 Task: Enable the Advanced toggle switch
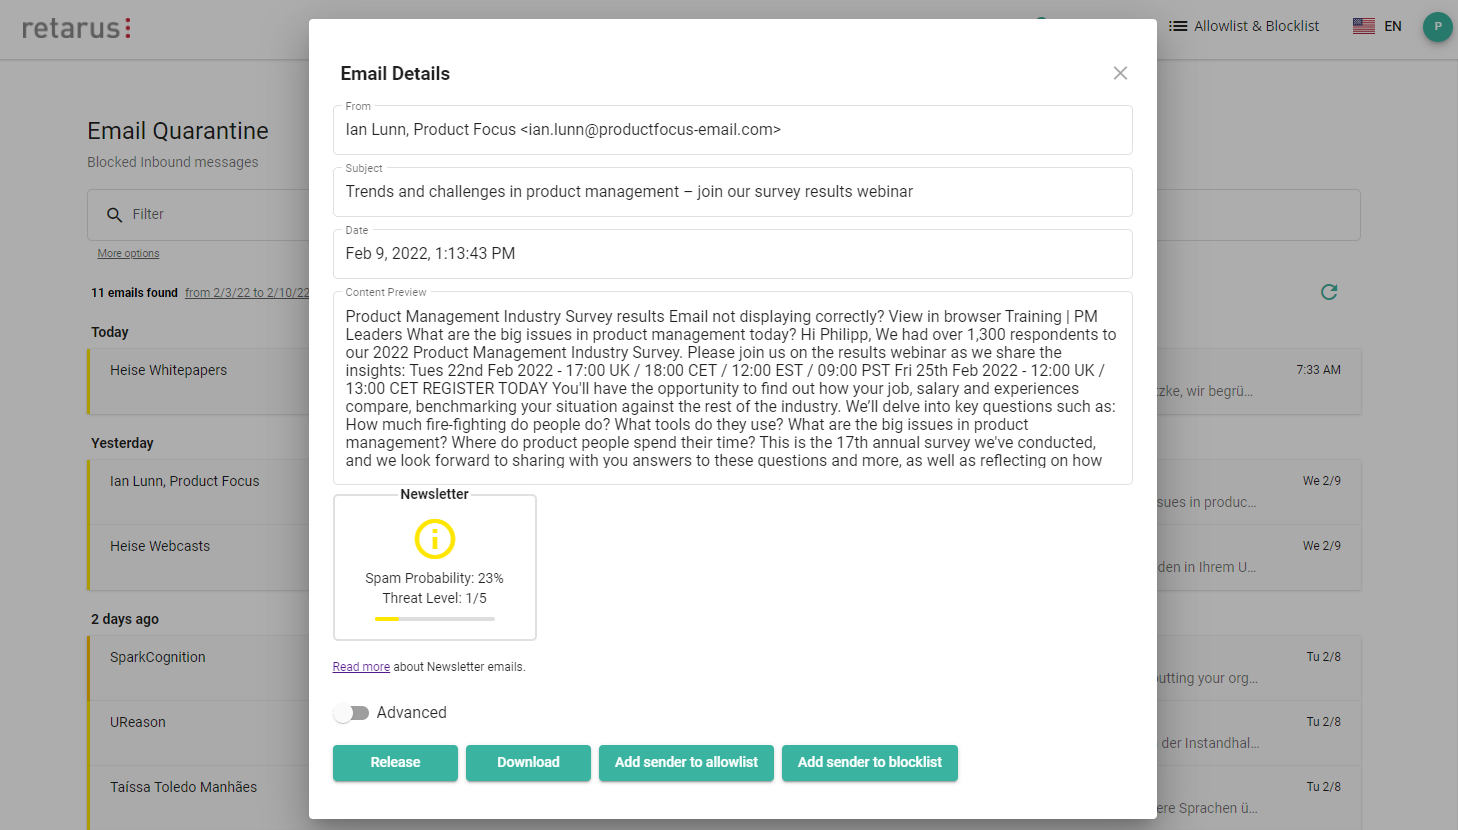click(351, 713)
